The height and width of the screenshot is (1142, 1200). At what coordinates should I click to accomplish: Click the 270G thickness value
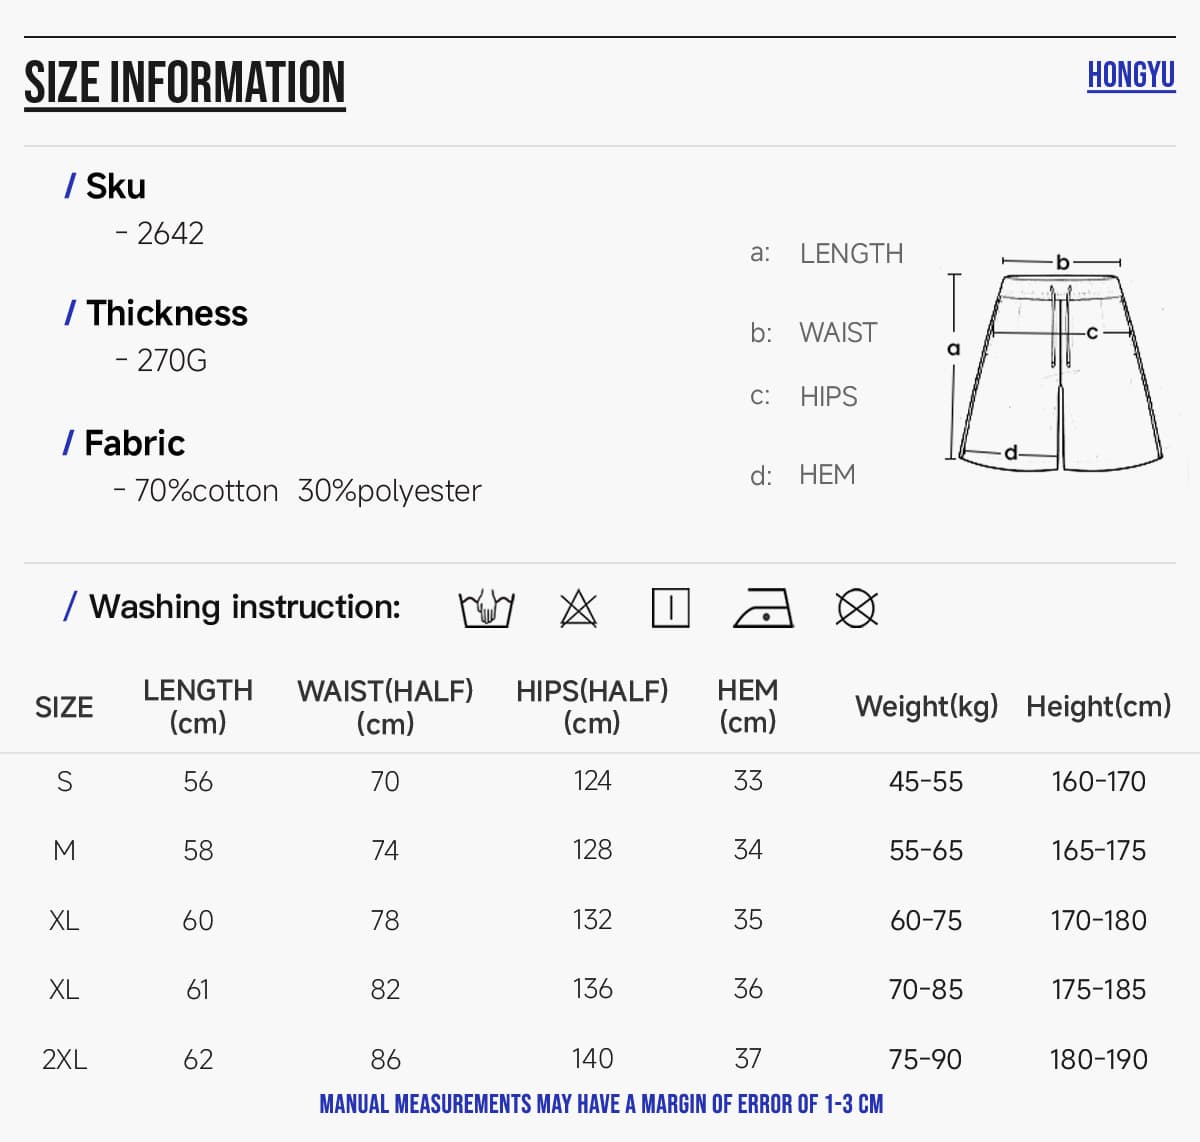coord(172,360)
